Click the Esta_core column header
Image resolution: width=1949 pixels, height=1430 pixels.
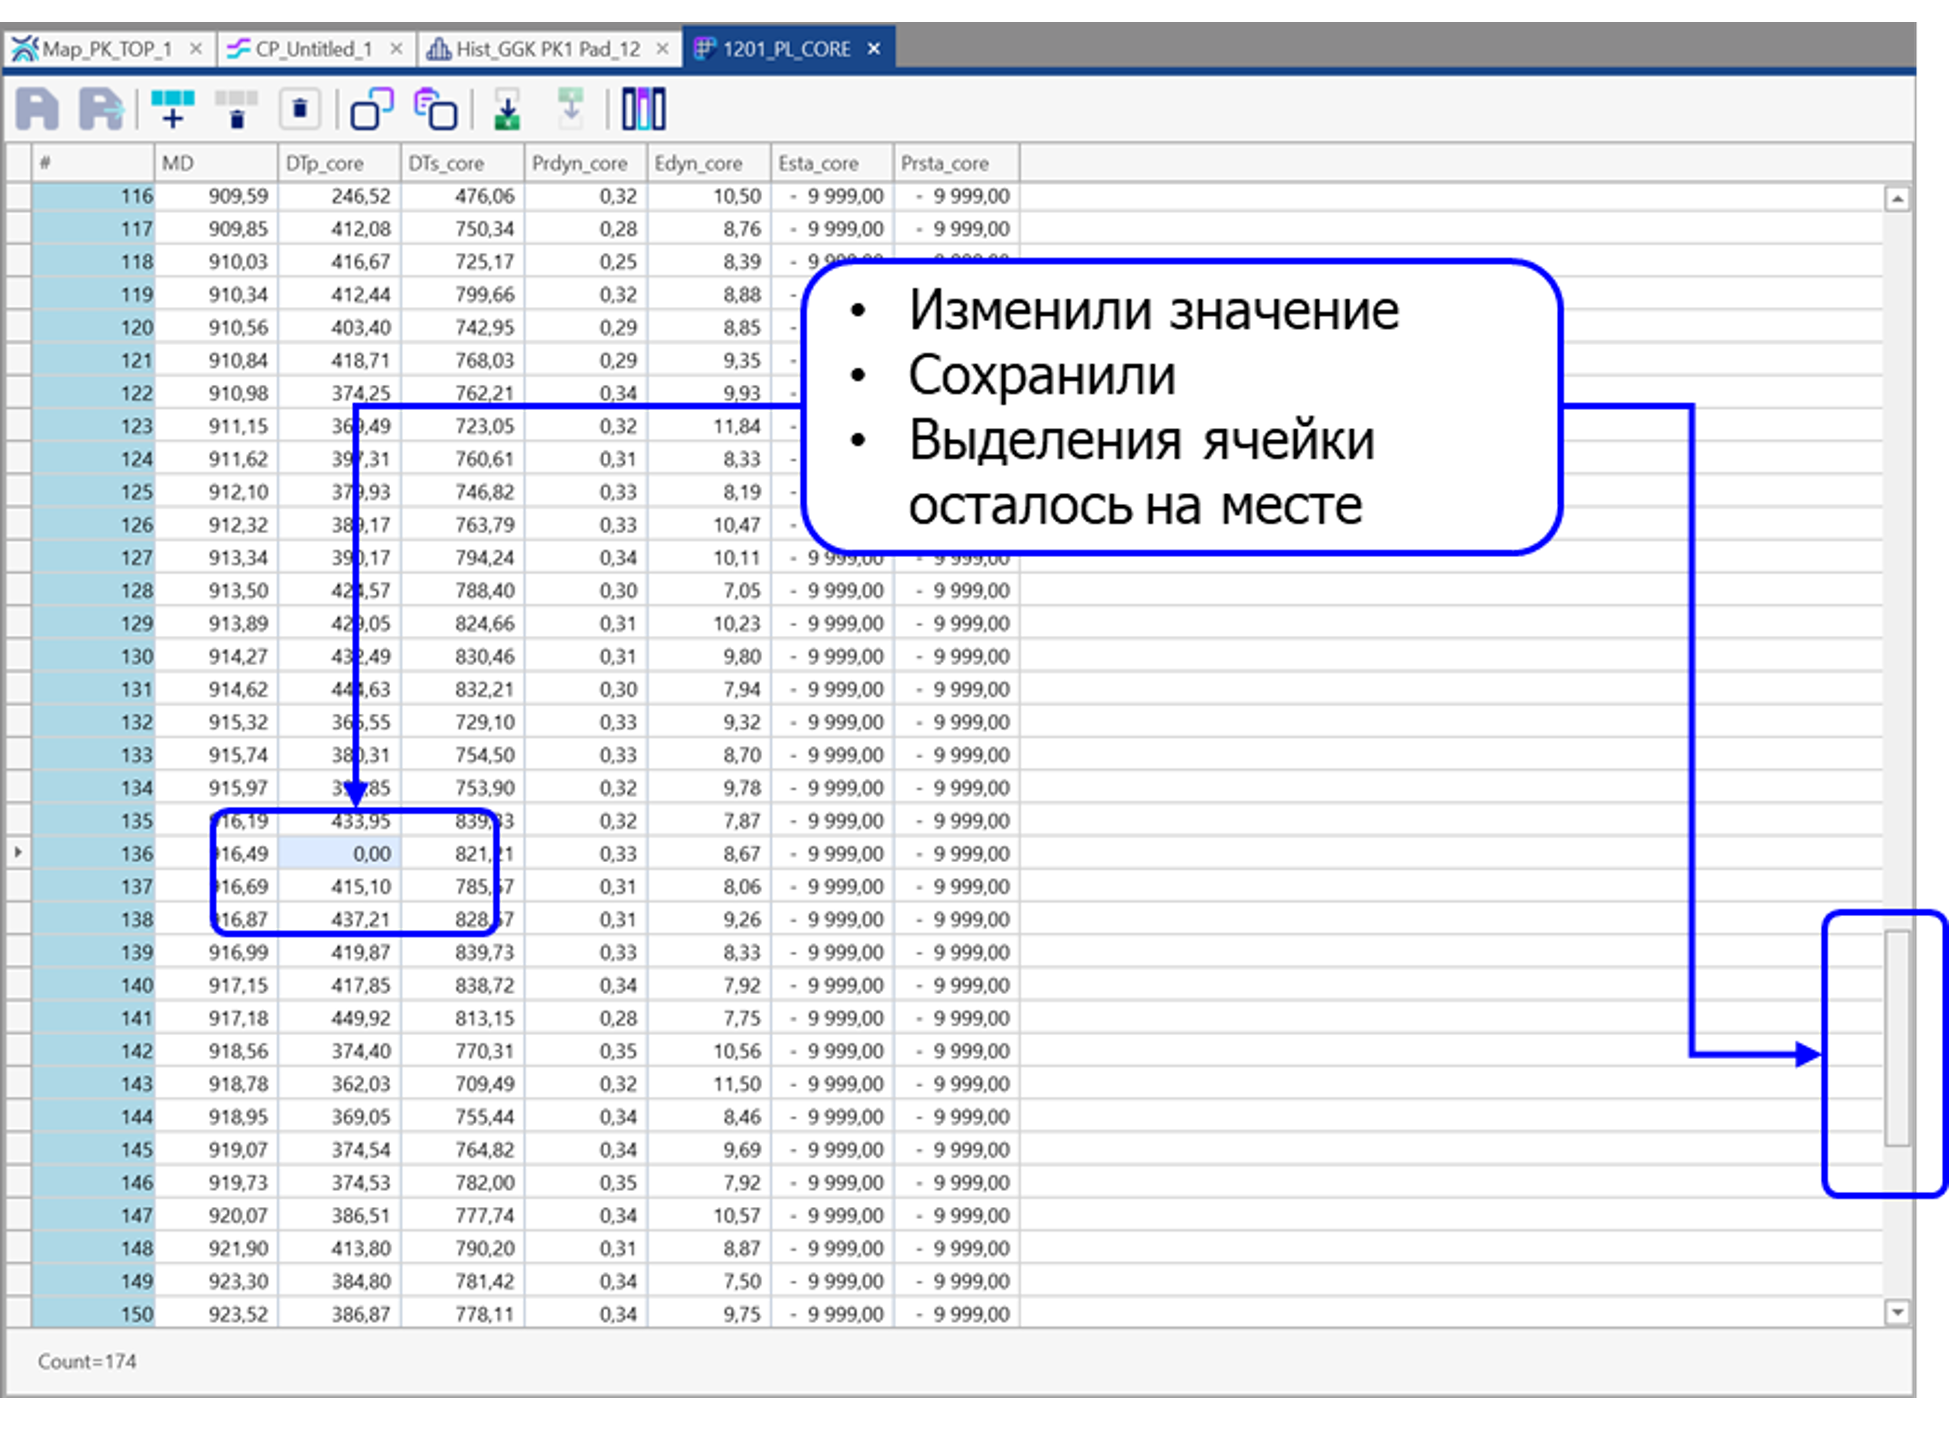click(x=832, y=163)
